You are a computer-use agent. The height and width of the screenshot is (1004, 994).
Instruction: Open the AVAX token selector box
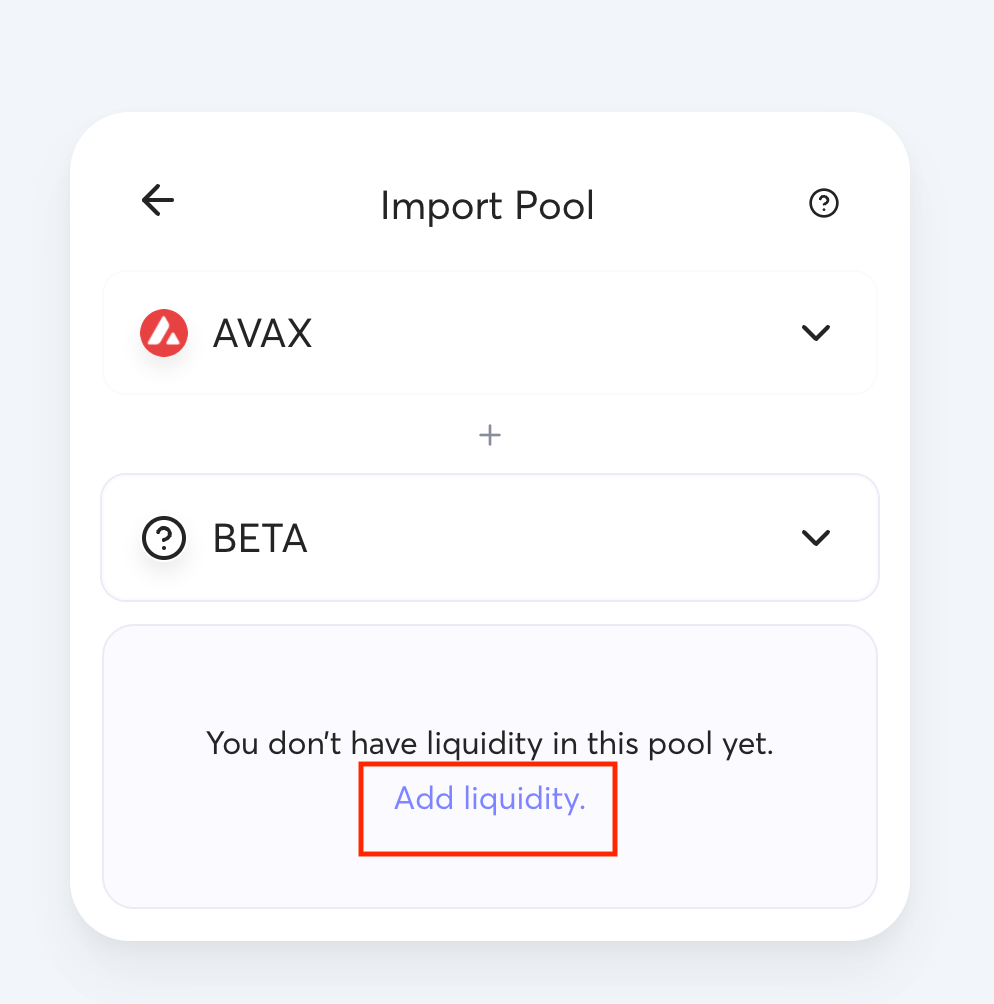[x=489, y=333]
